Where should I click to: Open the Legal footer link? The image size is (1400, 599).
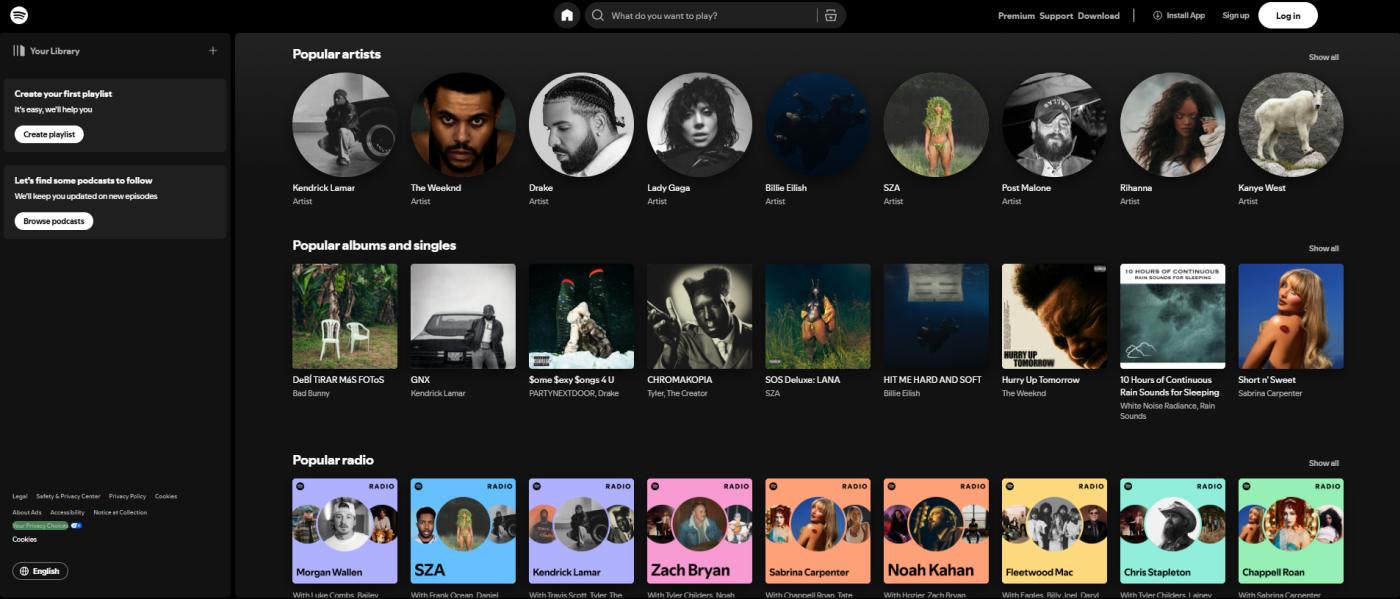20,496
